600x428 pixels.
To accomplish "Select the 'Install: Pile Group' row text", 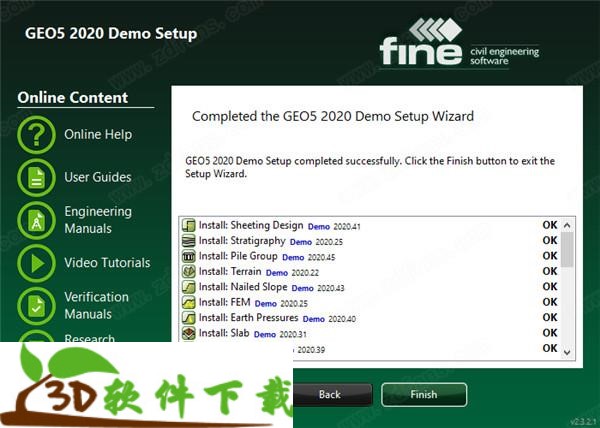I will (x=238, y=256).
